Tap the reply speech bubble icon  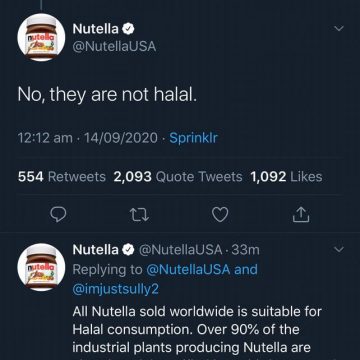pyautogui.click(x=59, y=215)
